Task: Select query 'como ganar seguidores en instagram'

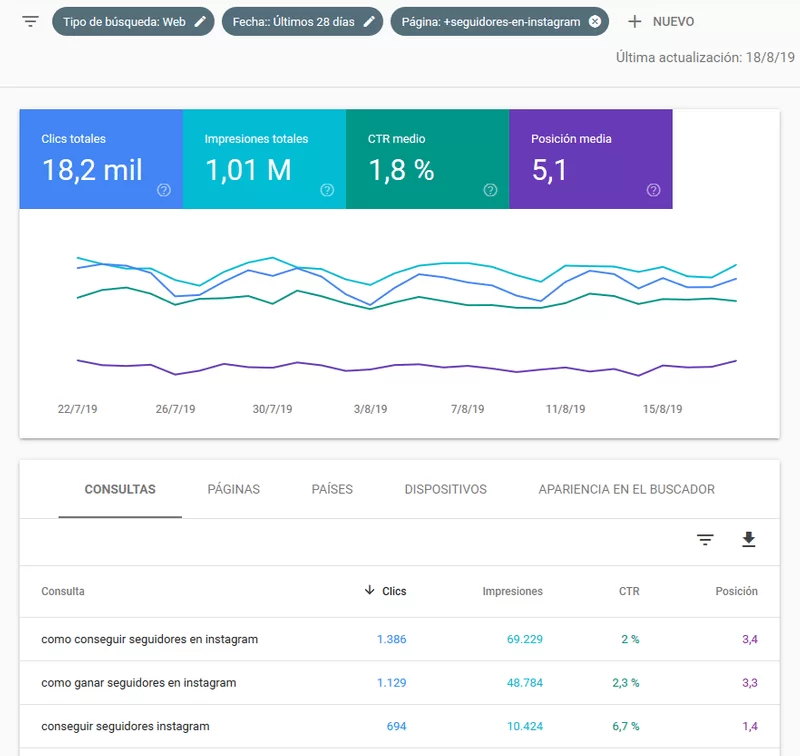Action: click(x=139, y=683)
